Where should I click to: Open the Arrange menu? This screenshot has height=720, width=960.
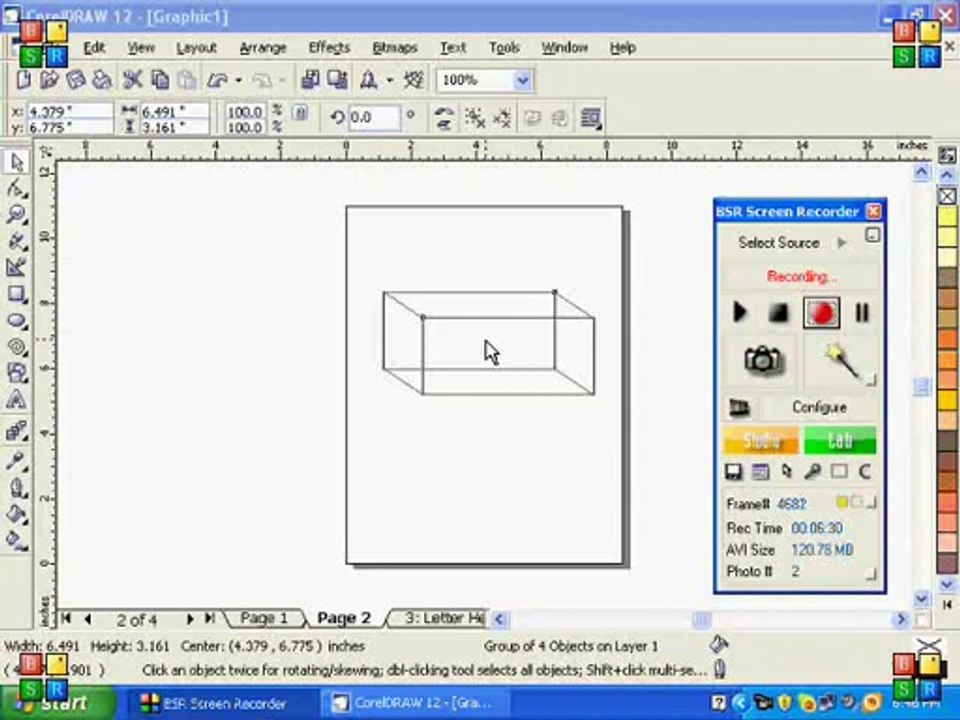pos(263,47)
